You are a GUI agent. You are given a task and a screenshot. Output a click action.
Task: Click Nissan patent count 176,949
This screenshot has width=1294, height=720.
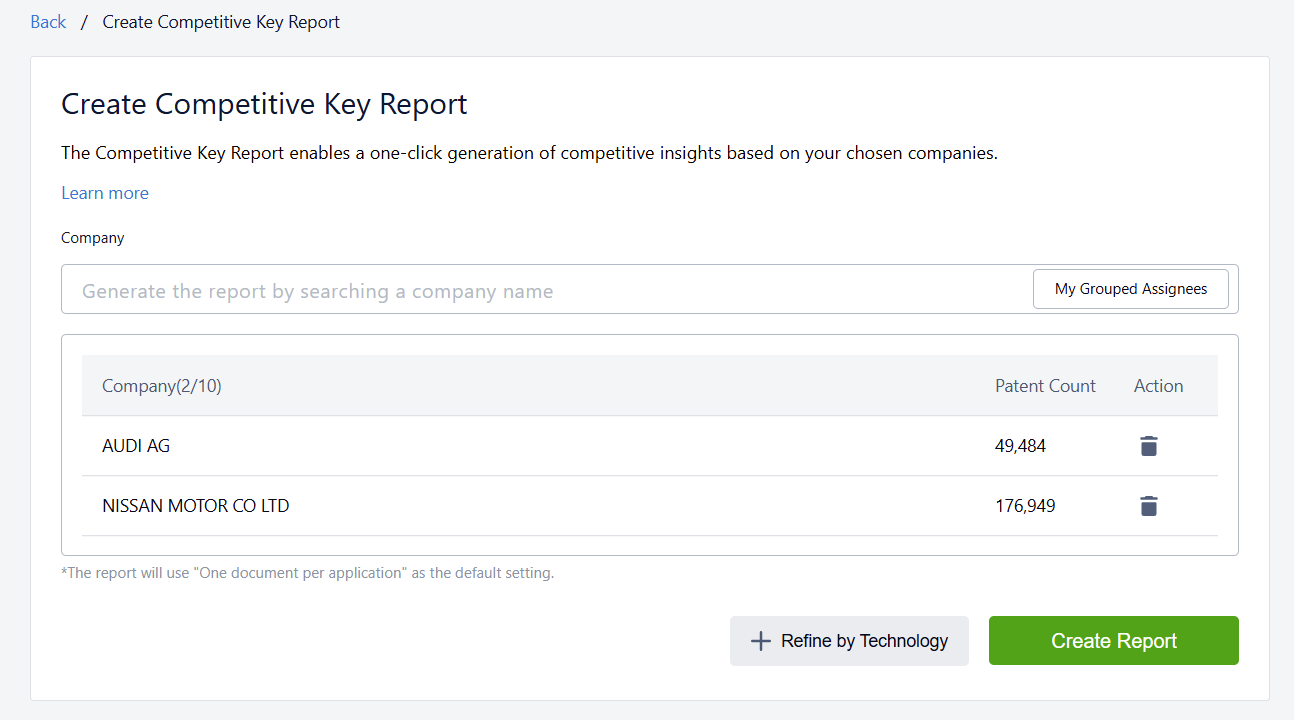point(1025,506)
